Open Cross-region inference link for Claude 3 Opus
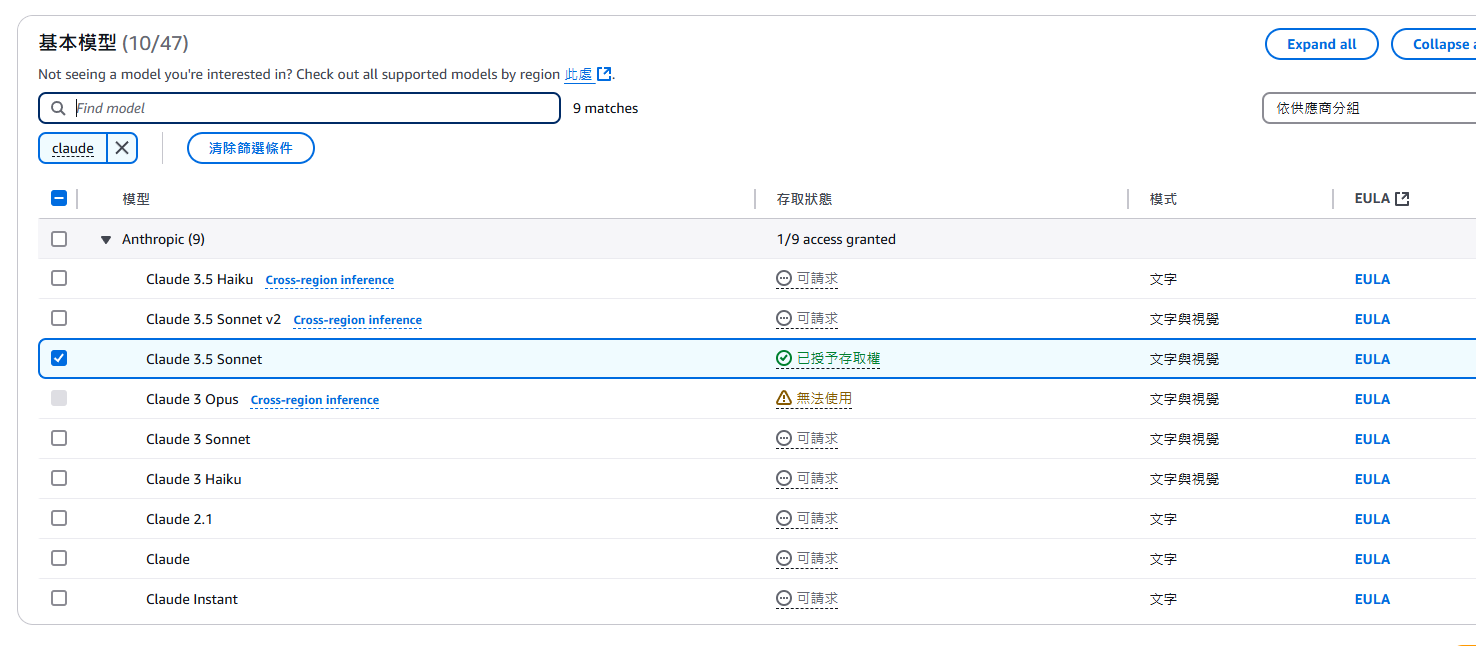The height and width of the screenshot is (646, 1476). (x=315, y=400)
